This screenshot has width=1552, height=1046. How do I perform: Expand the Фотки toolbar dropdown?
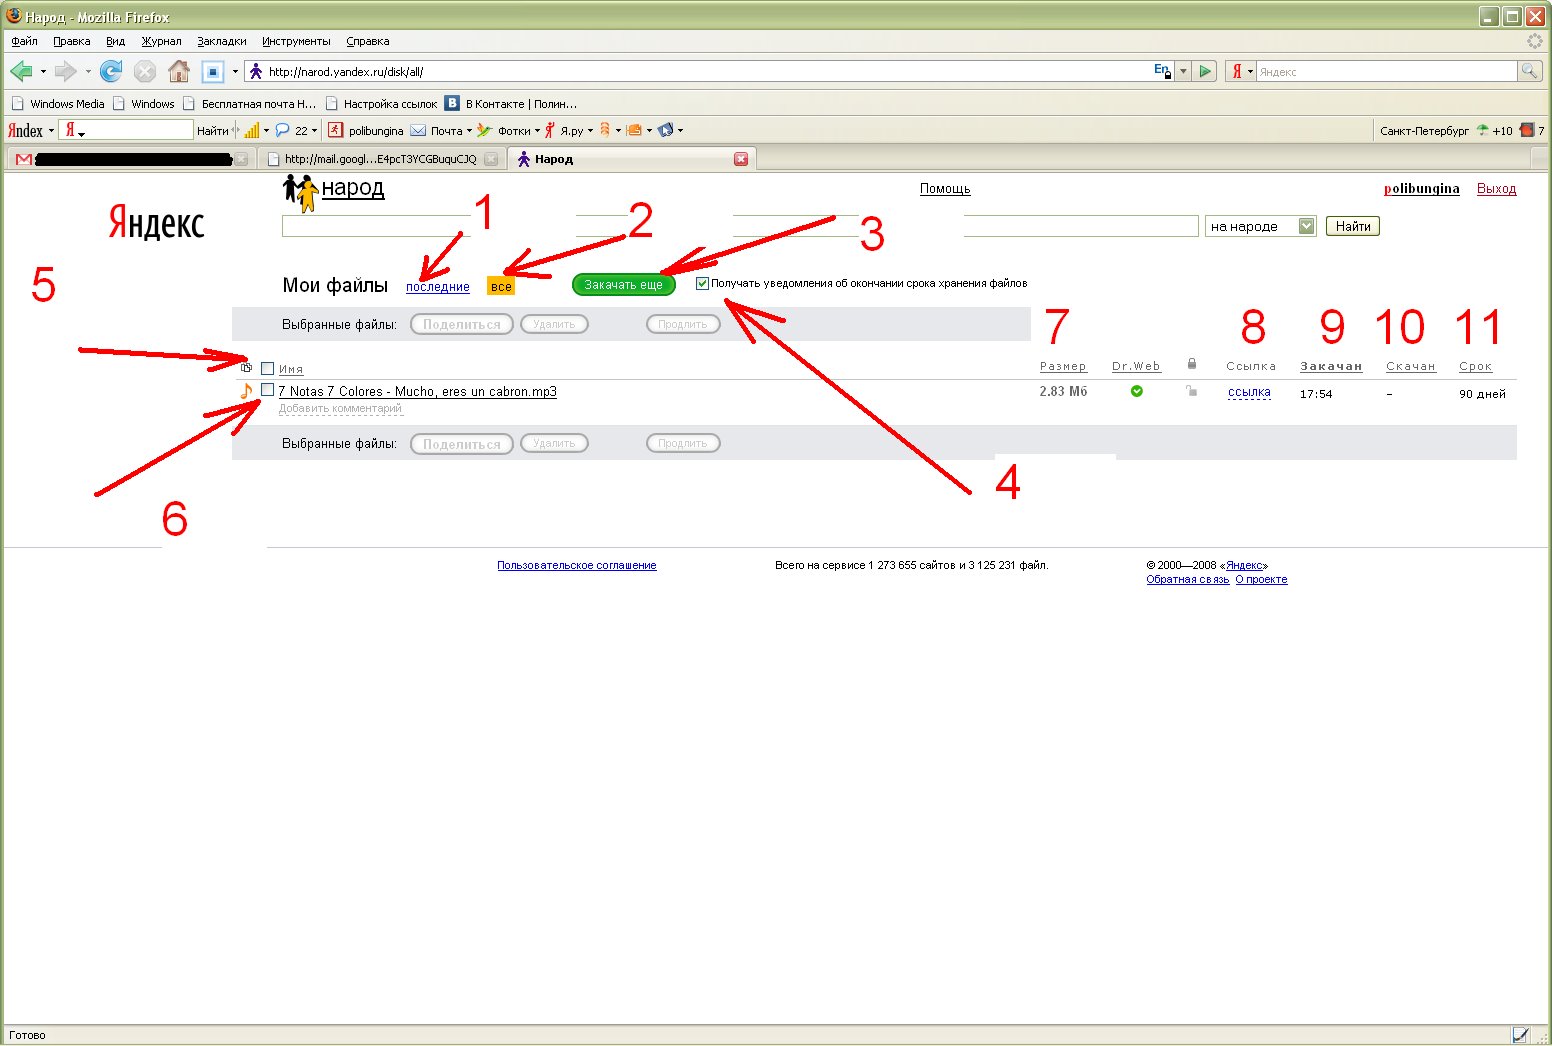point(537,130)
